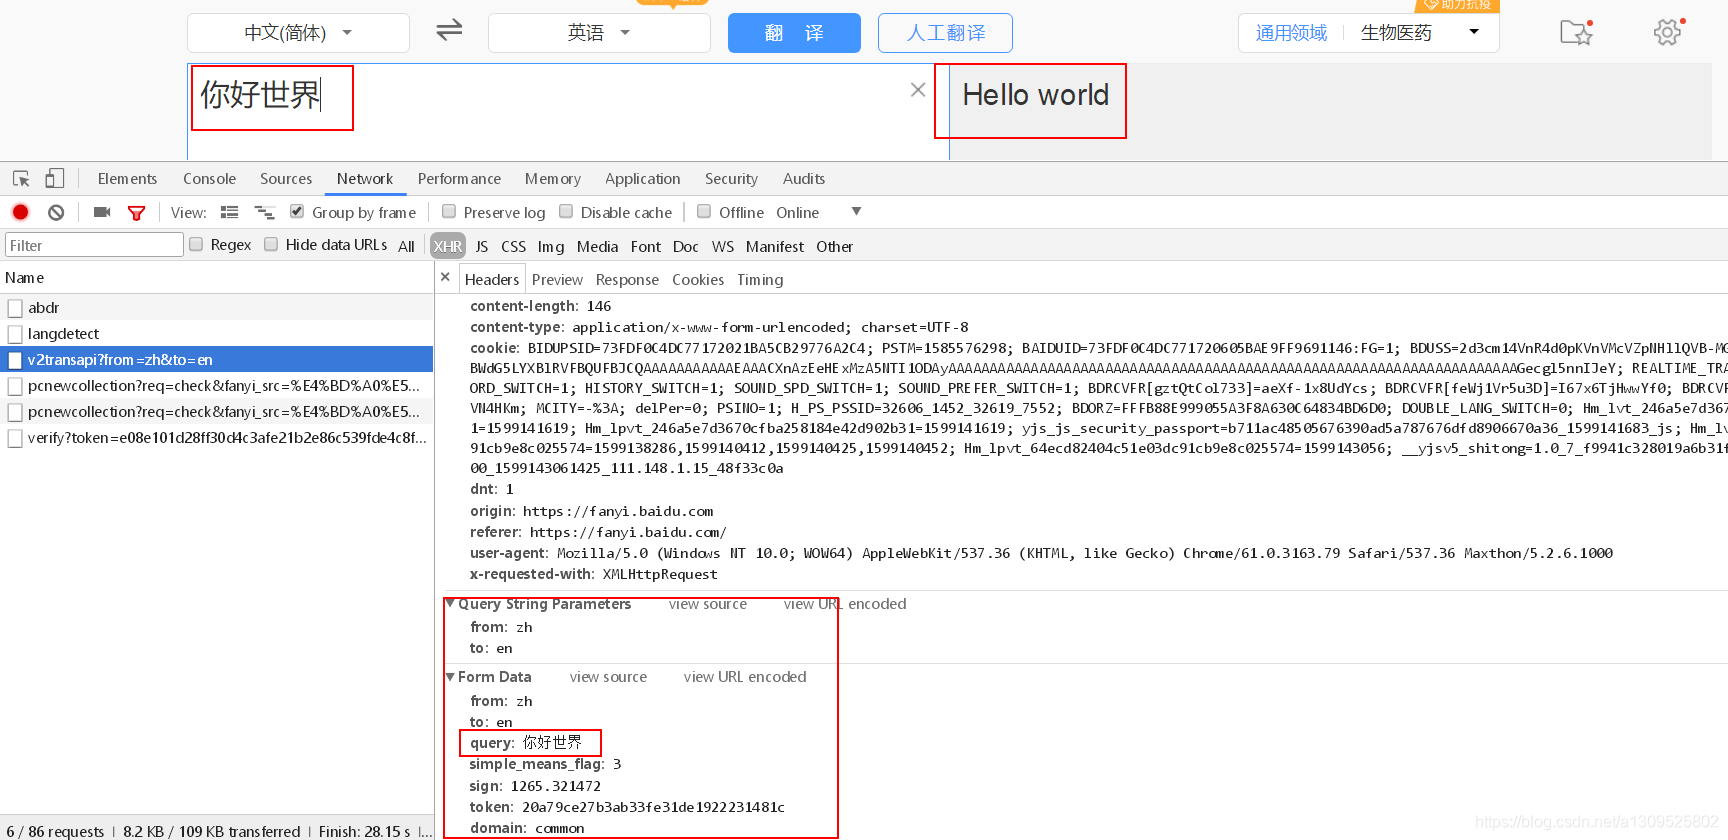Open the Cookies tab of the request

(698, 280)
